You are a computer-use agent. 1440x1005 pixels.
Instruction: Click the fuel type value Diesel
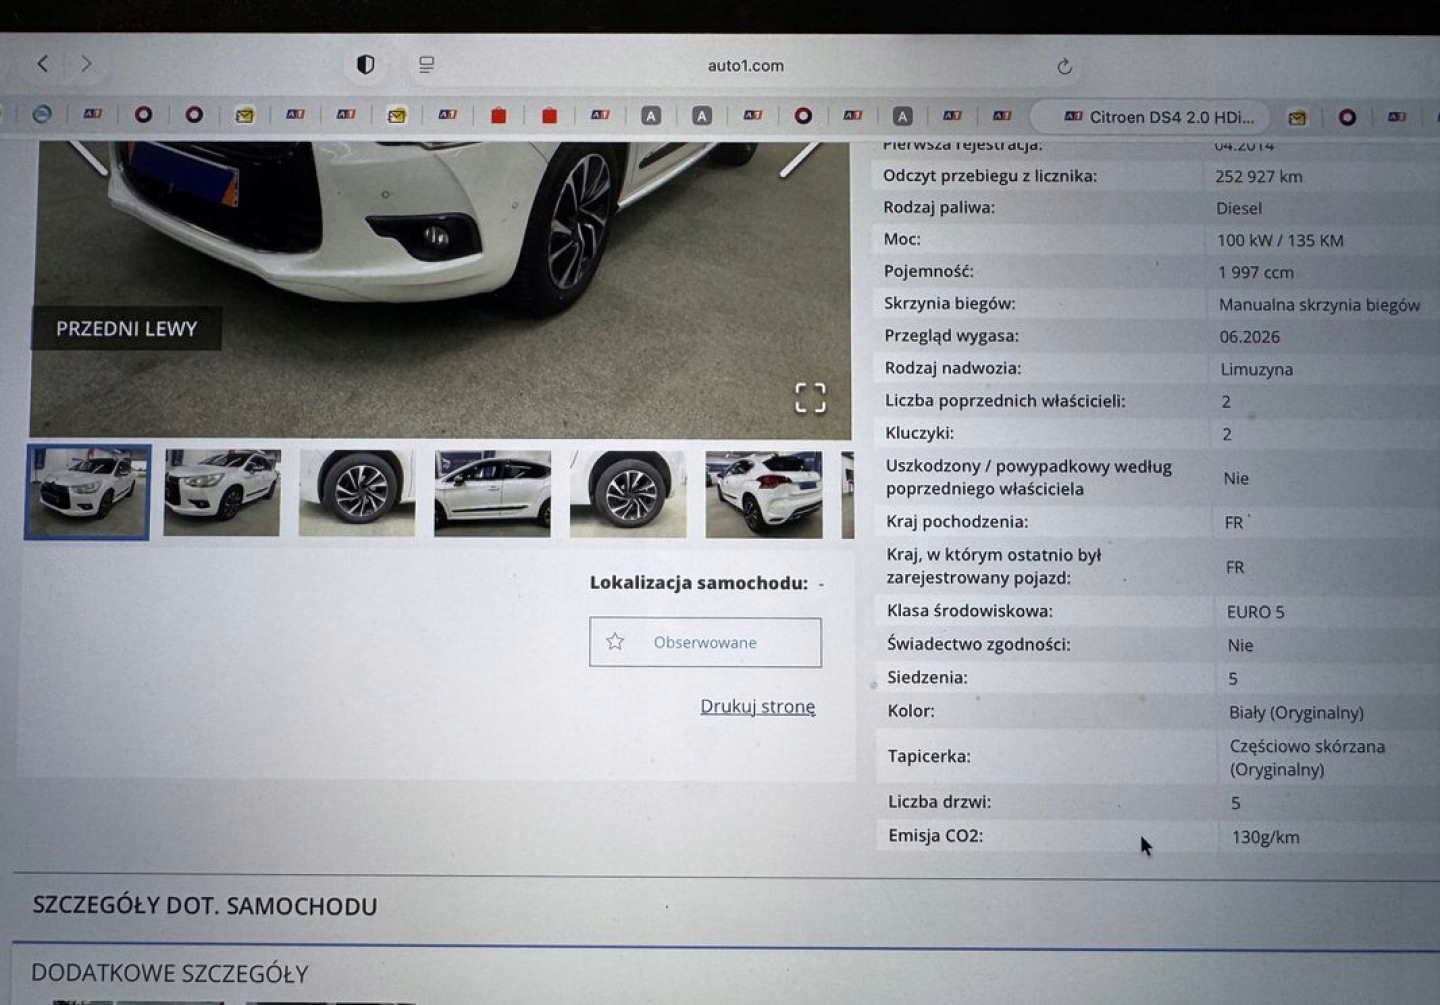pos(1239,209)
